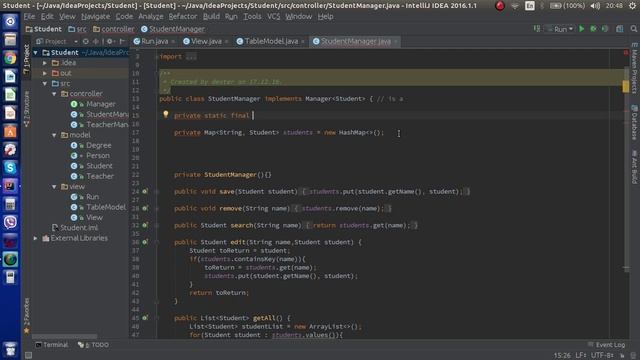Screen dimensions: 640x360
Task: Toggle the Maven Projects side panel
Action: (635, 67)
